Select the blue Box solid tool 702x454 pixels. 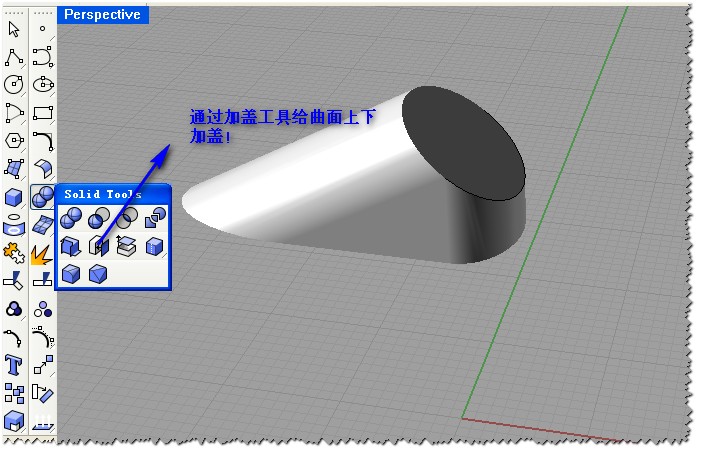coord(14,197)
